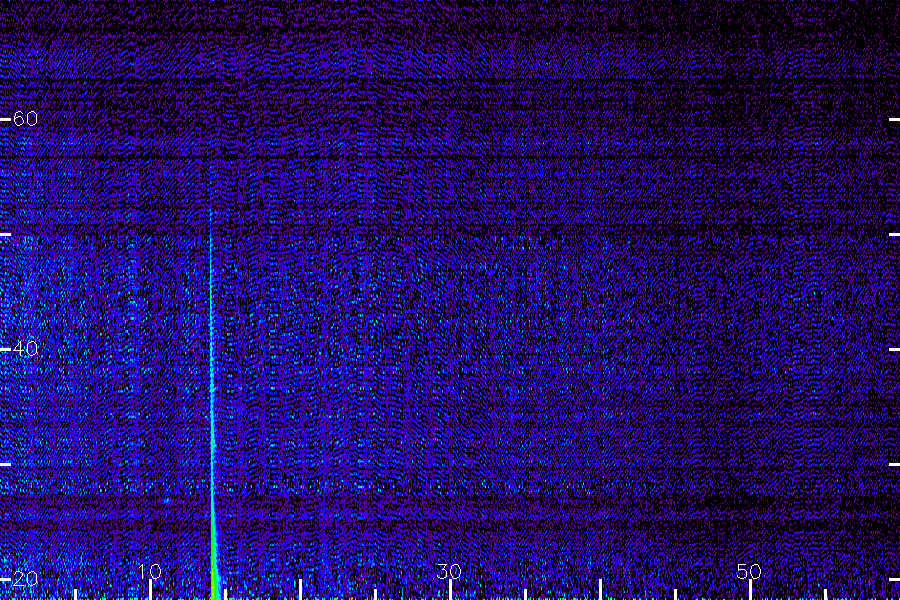The image size is (900, 600).
Task: Click the "50" horizontal axis label
Action: pos(749,571)
